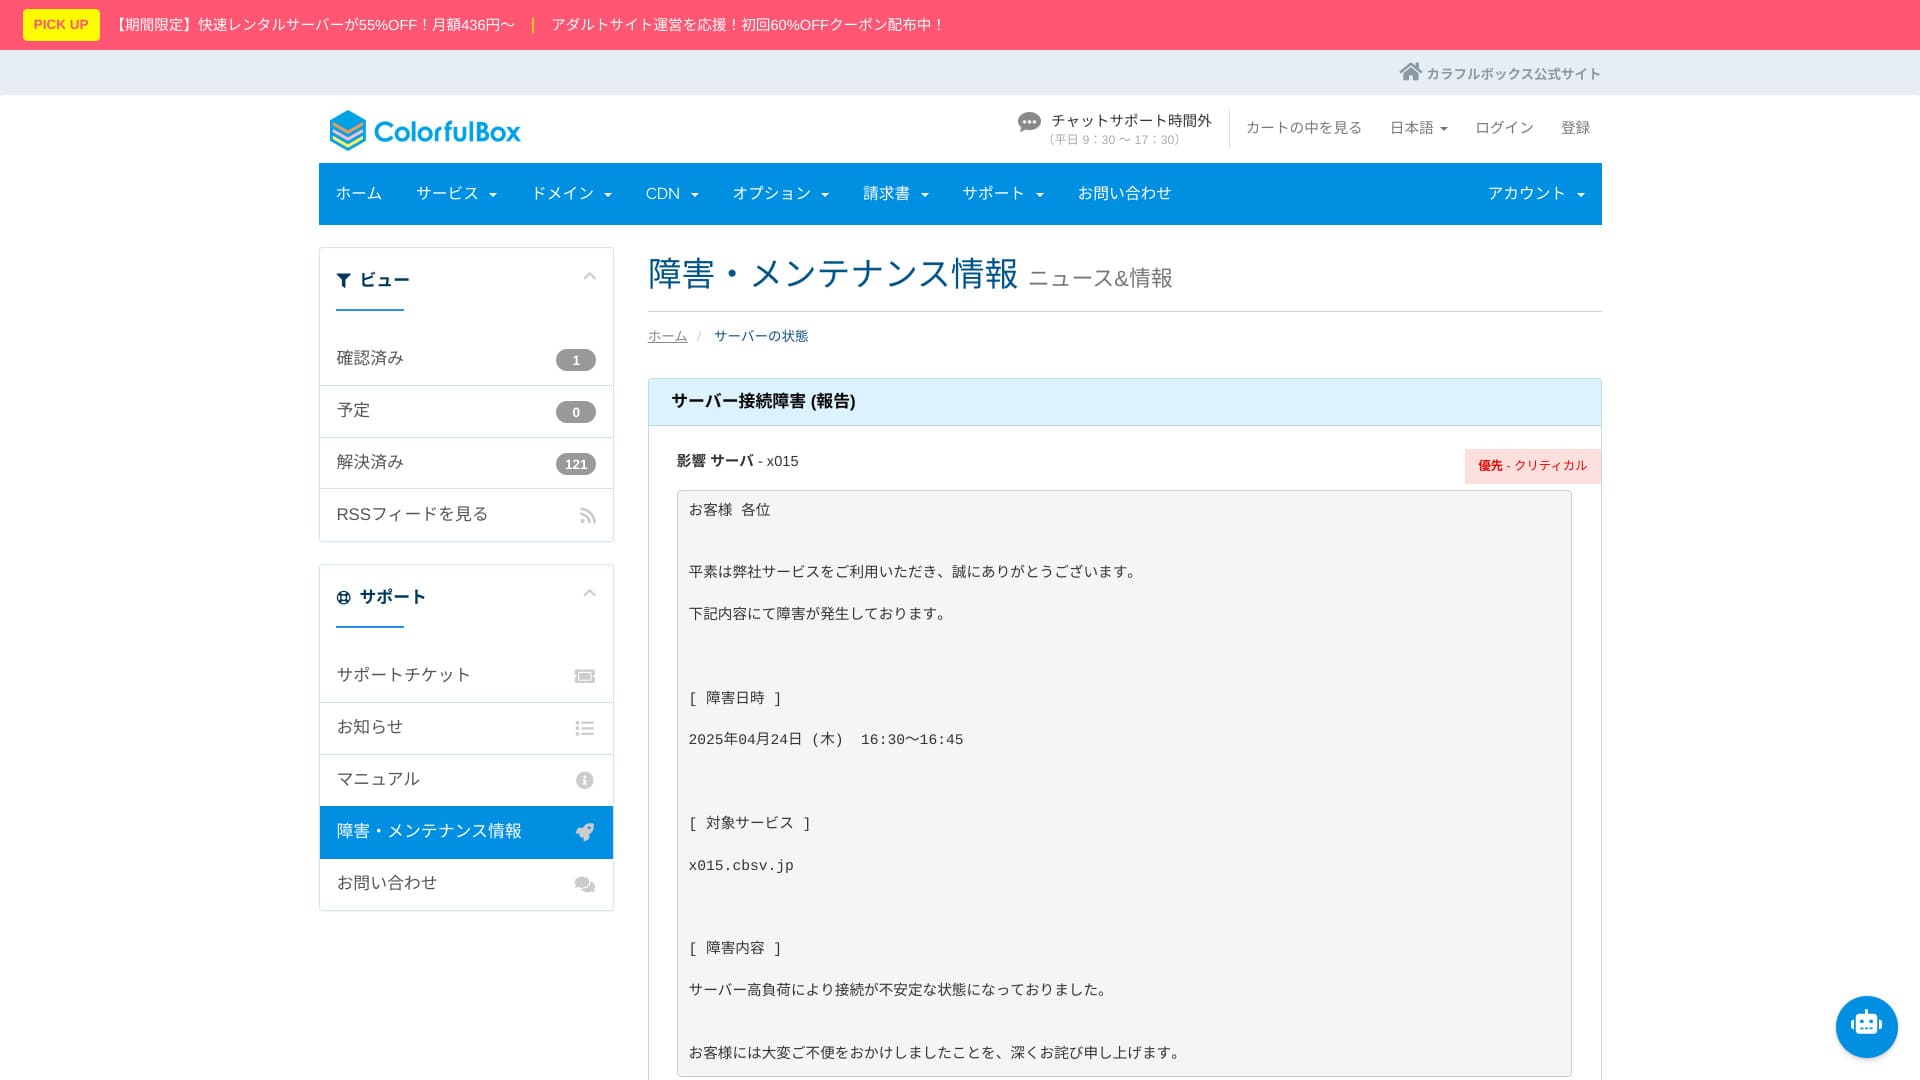Image resolution: width=1920 pixels, height=1080 pixels.
Task: Click the RSS feed icon
Action: pyautogui.click(x=587, y=516)
